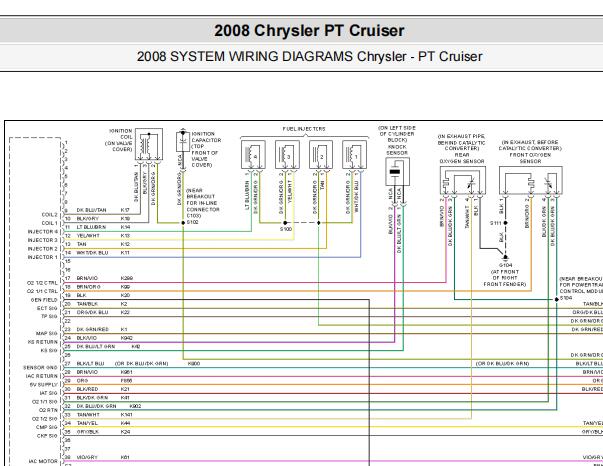Click the 'KS RETURN' pin label
This screenshot has width=603, height=466.
pos(43,342)
